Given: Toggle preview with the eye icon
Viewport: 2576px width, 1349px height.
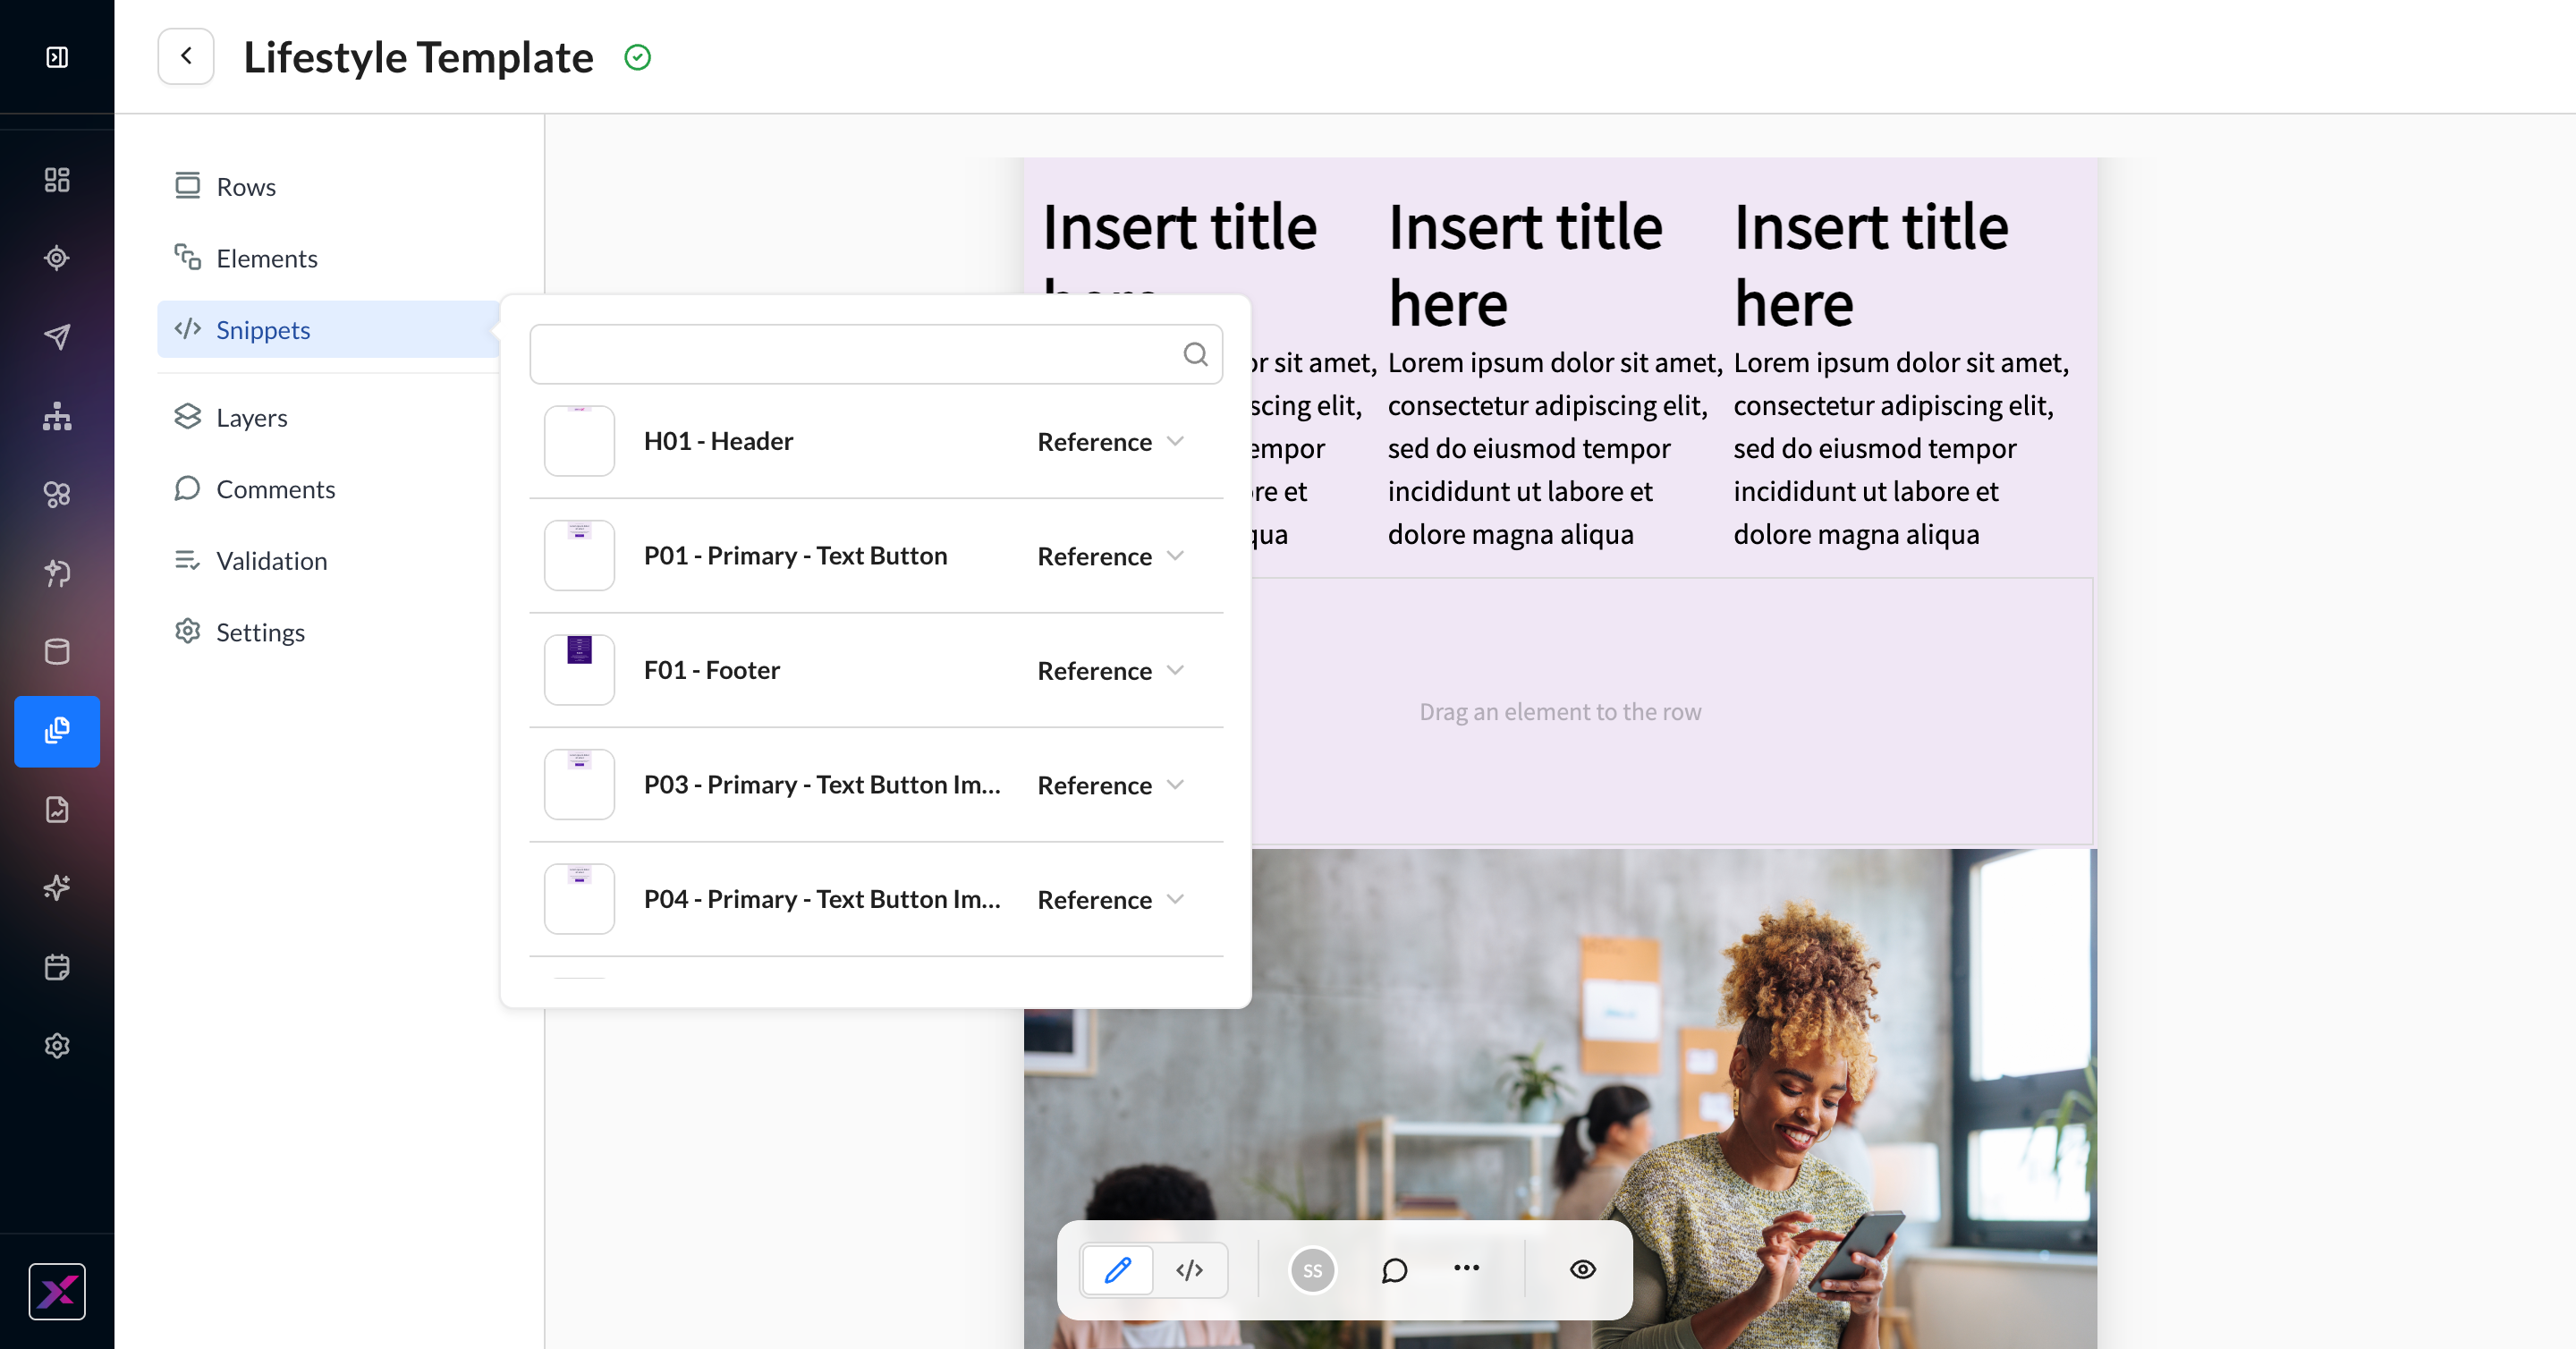Looking at the screenshot, I should click(x=1582, y=1270).
